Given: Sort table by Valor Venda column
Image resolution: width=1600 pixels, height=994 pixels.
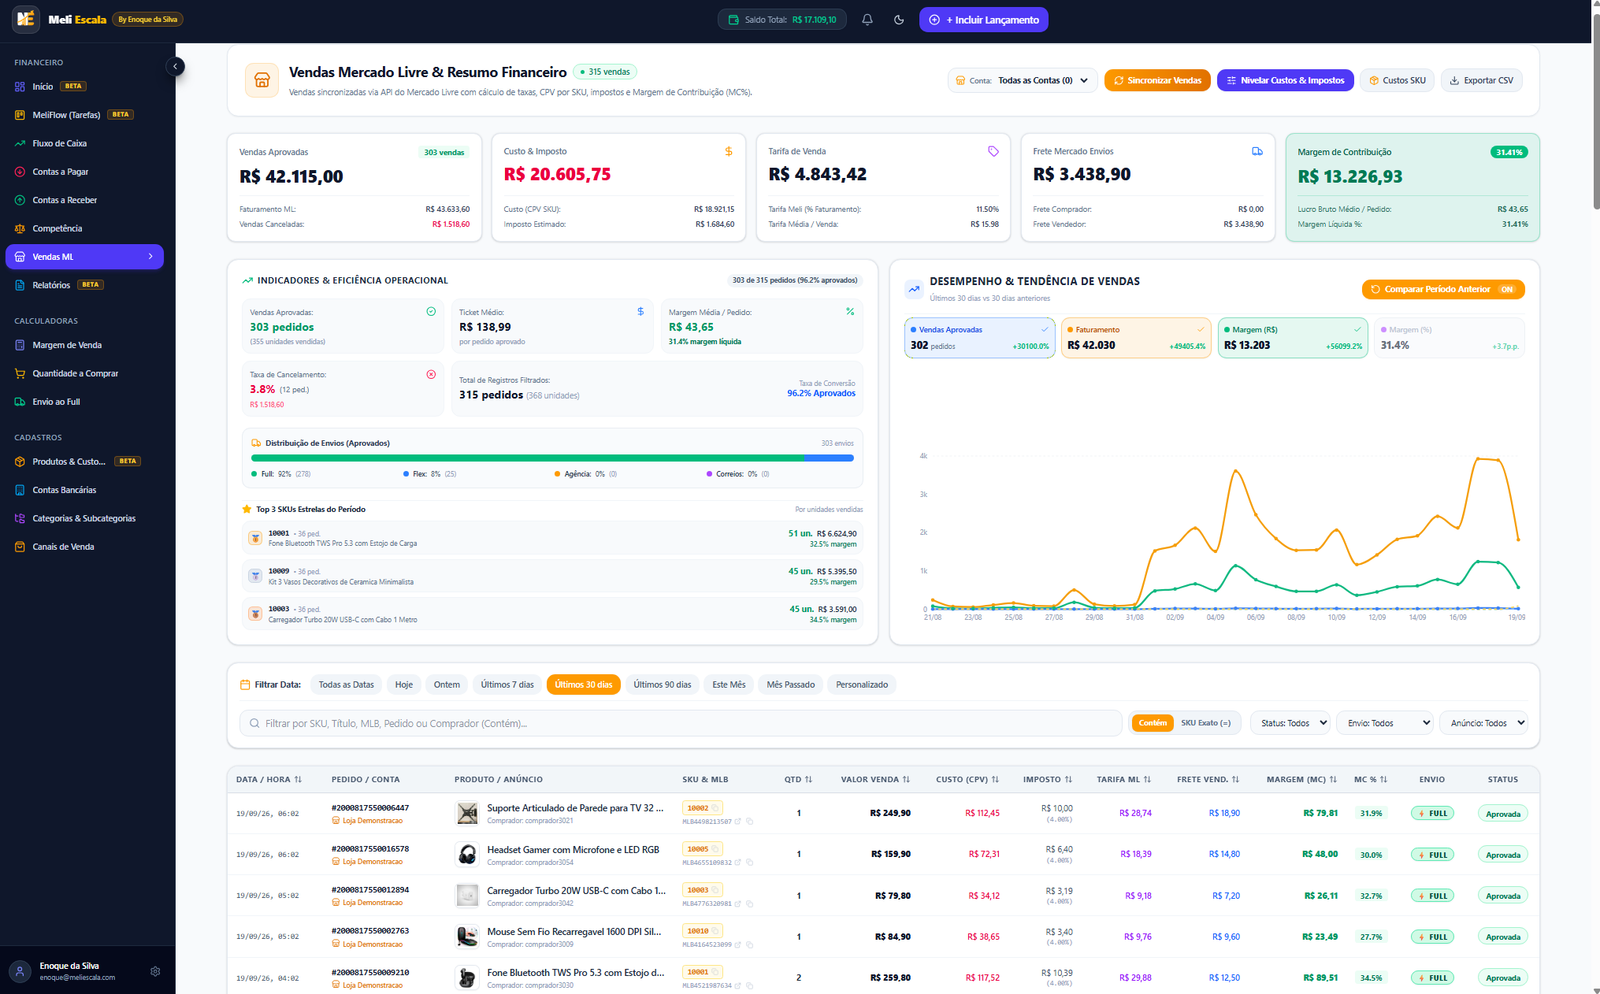Looking at the screenshot, I should coord(875,780).
